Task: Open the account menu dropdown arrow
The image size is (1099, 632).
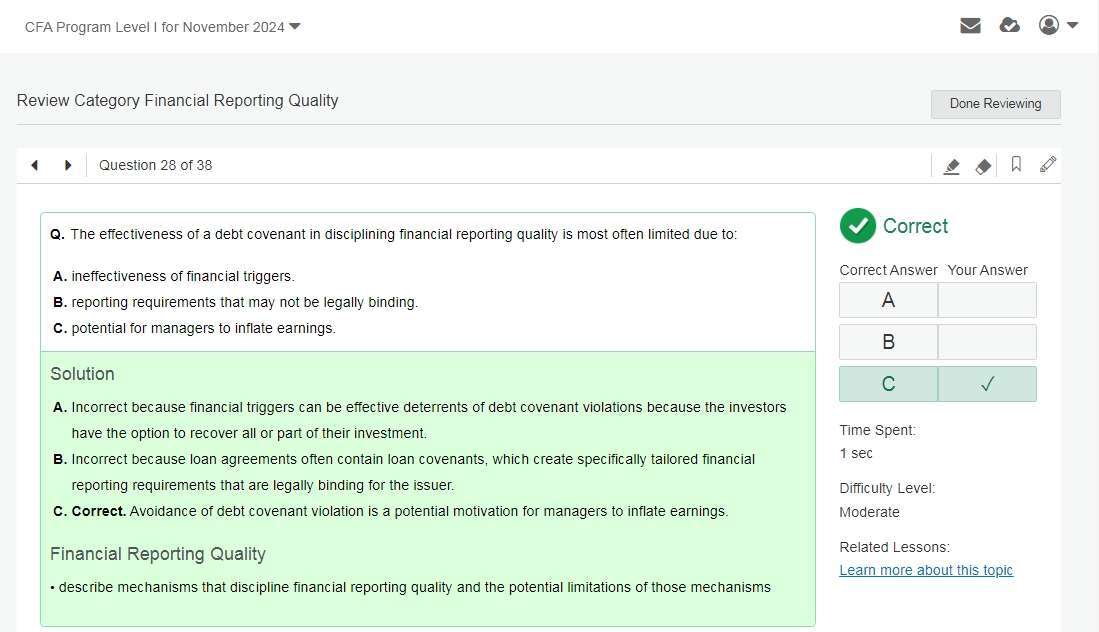Action: tap(1073, 26)
